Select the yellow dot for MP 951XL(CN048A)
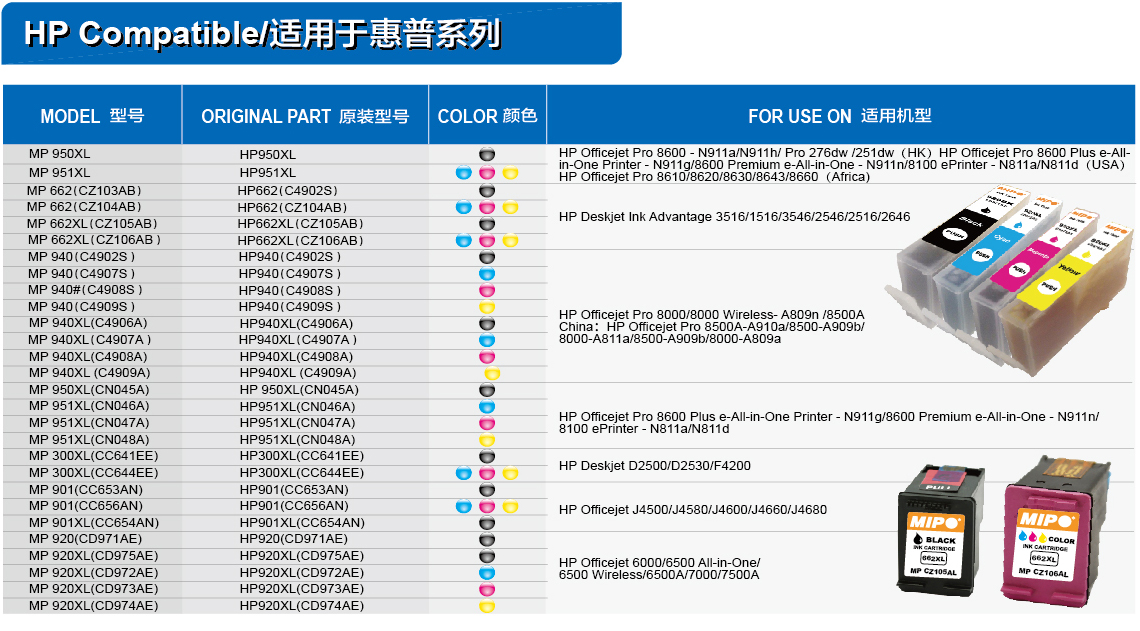1140x631 pixels. (x=487, y=440)
